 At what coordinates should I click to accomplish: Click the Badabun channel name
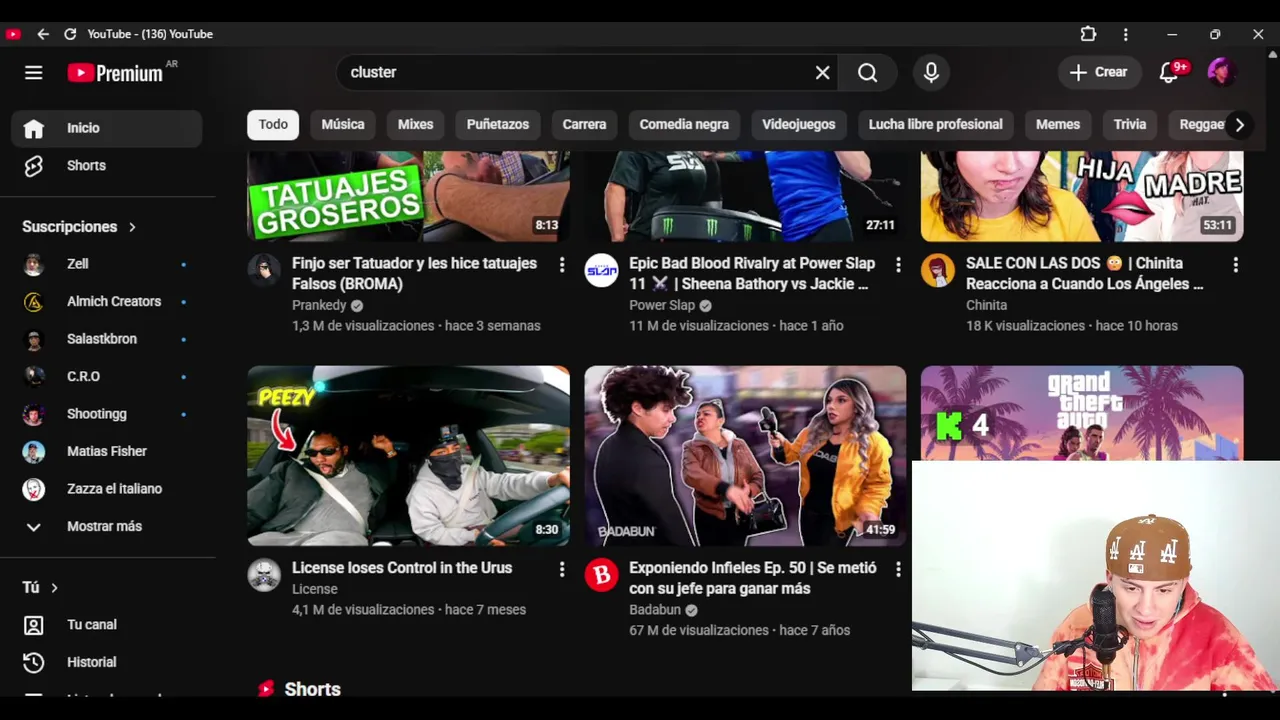point(655,609)
